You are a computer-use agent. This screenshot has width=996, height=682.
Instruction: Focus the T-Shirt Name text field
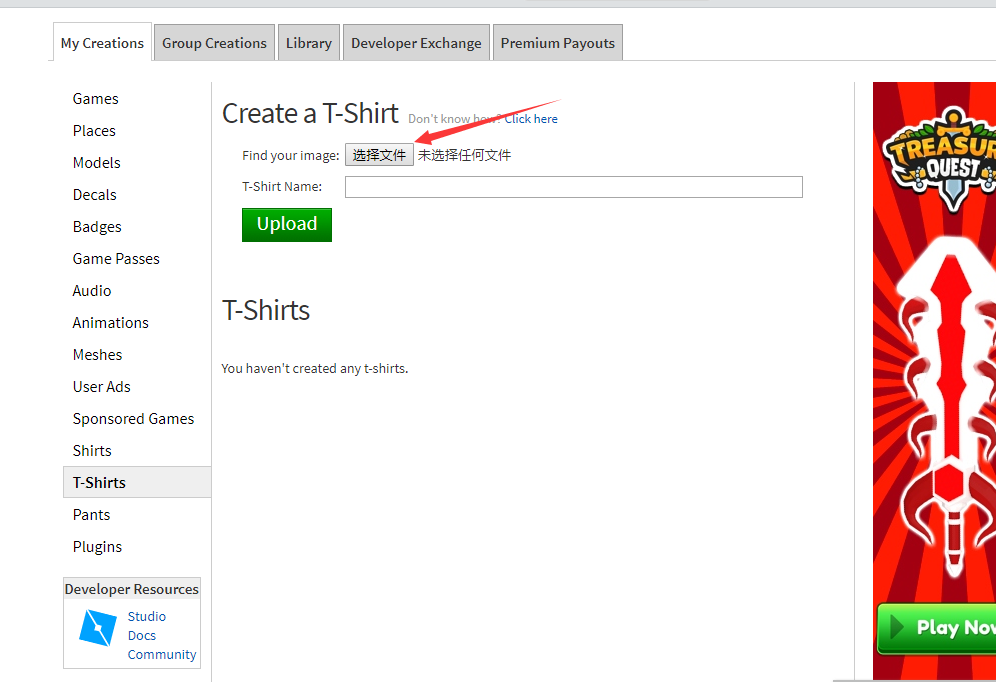click(x=573, y=187)
